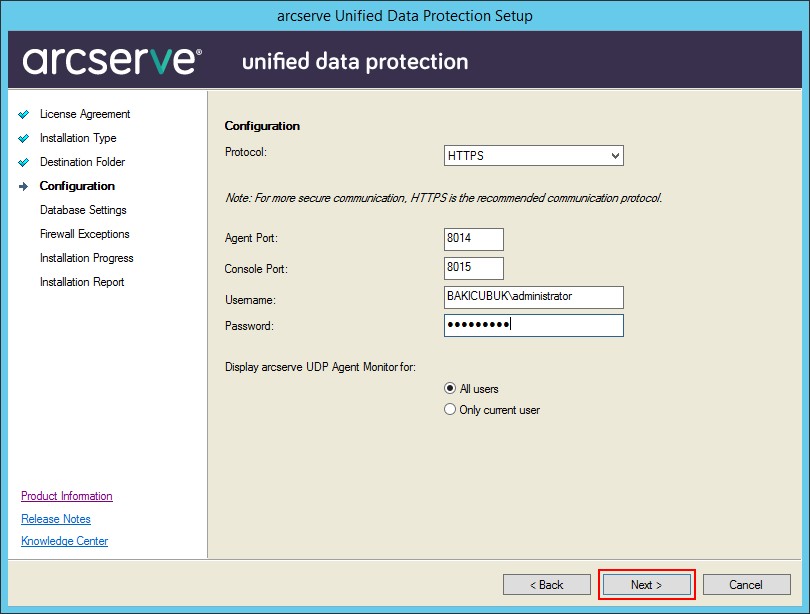Click the HTTPS recommendation note text

pos(444,198)
